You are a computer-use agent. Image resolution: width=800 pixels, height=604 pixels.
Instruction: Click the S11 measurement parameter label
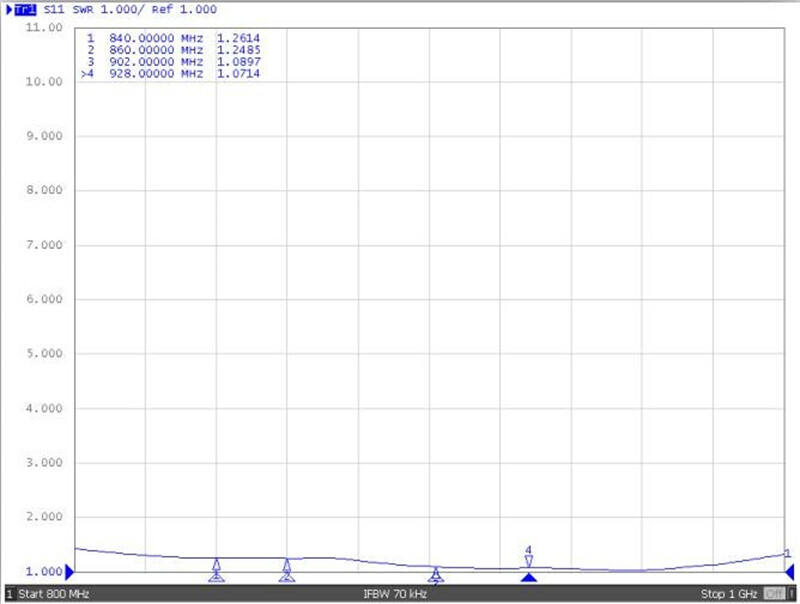point(54,9)
